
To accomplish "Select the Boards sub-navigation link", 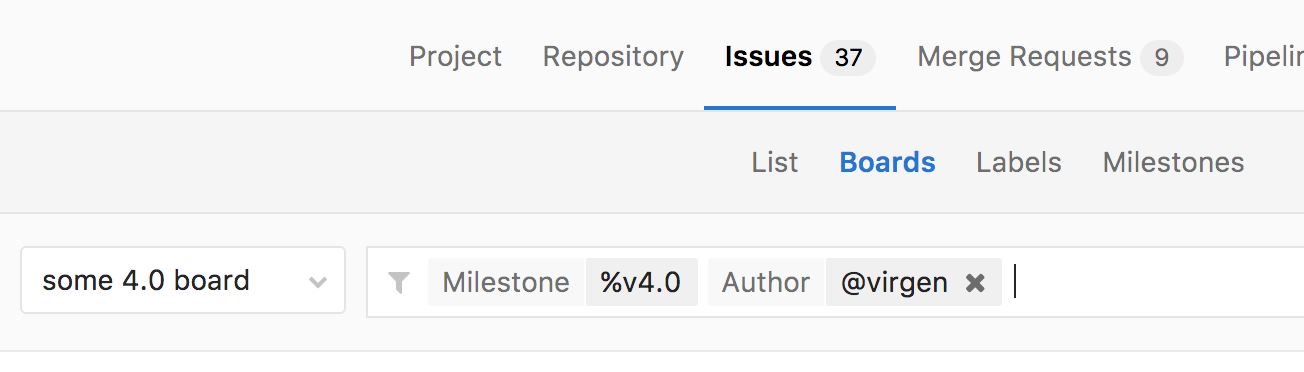I will coord(887,162).
